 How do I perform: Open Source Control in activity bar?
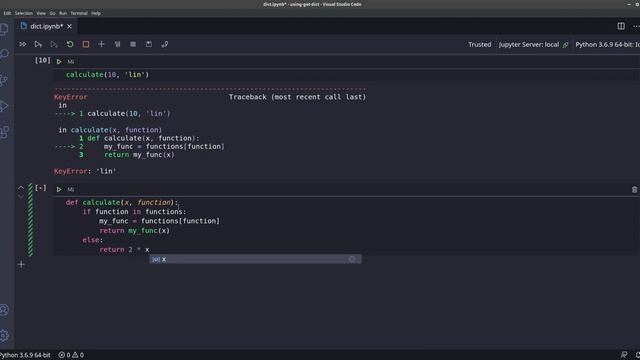[4, 80]
